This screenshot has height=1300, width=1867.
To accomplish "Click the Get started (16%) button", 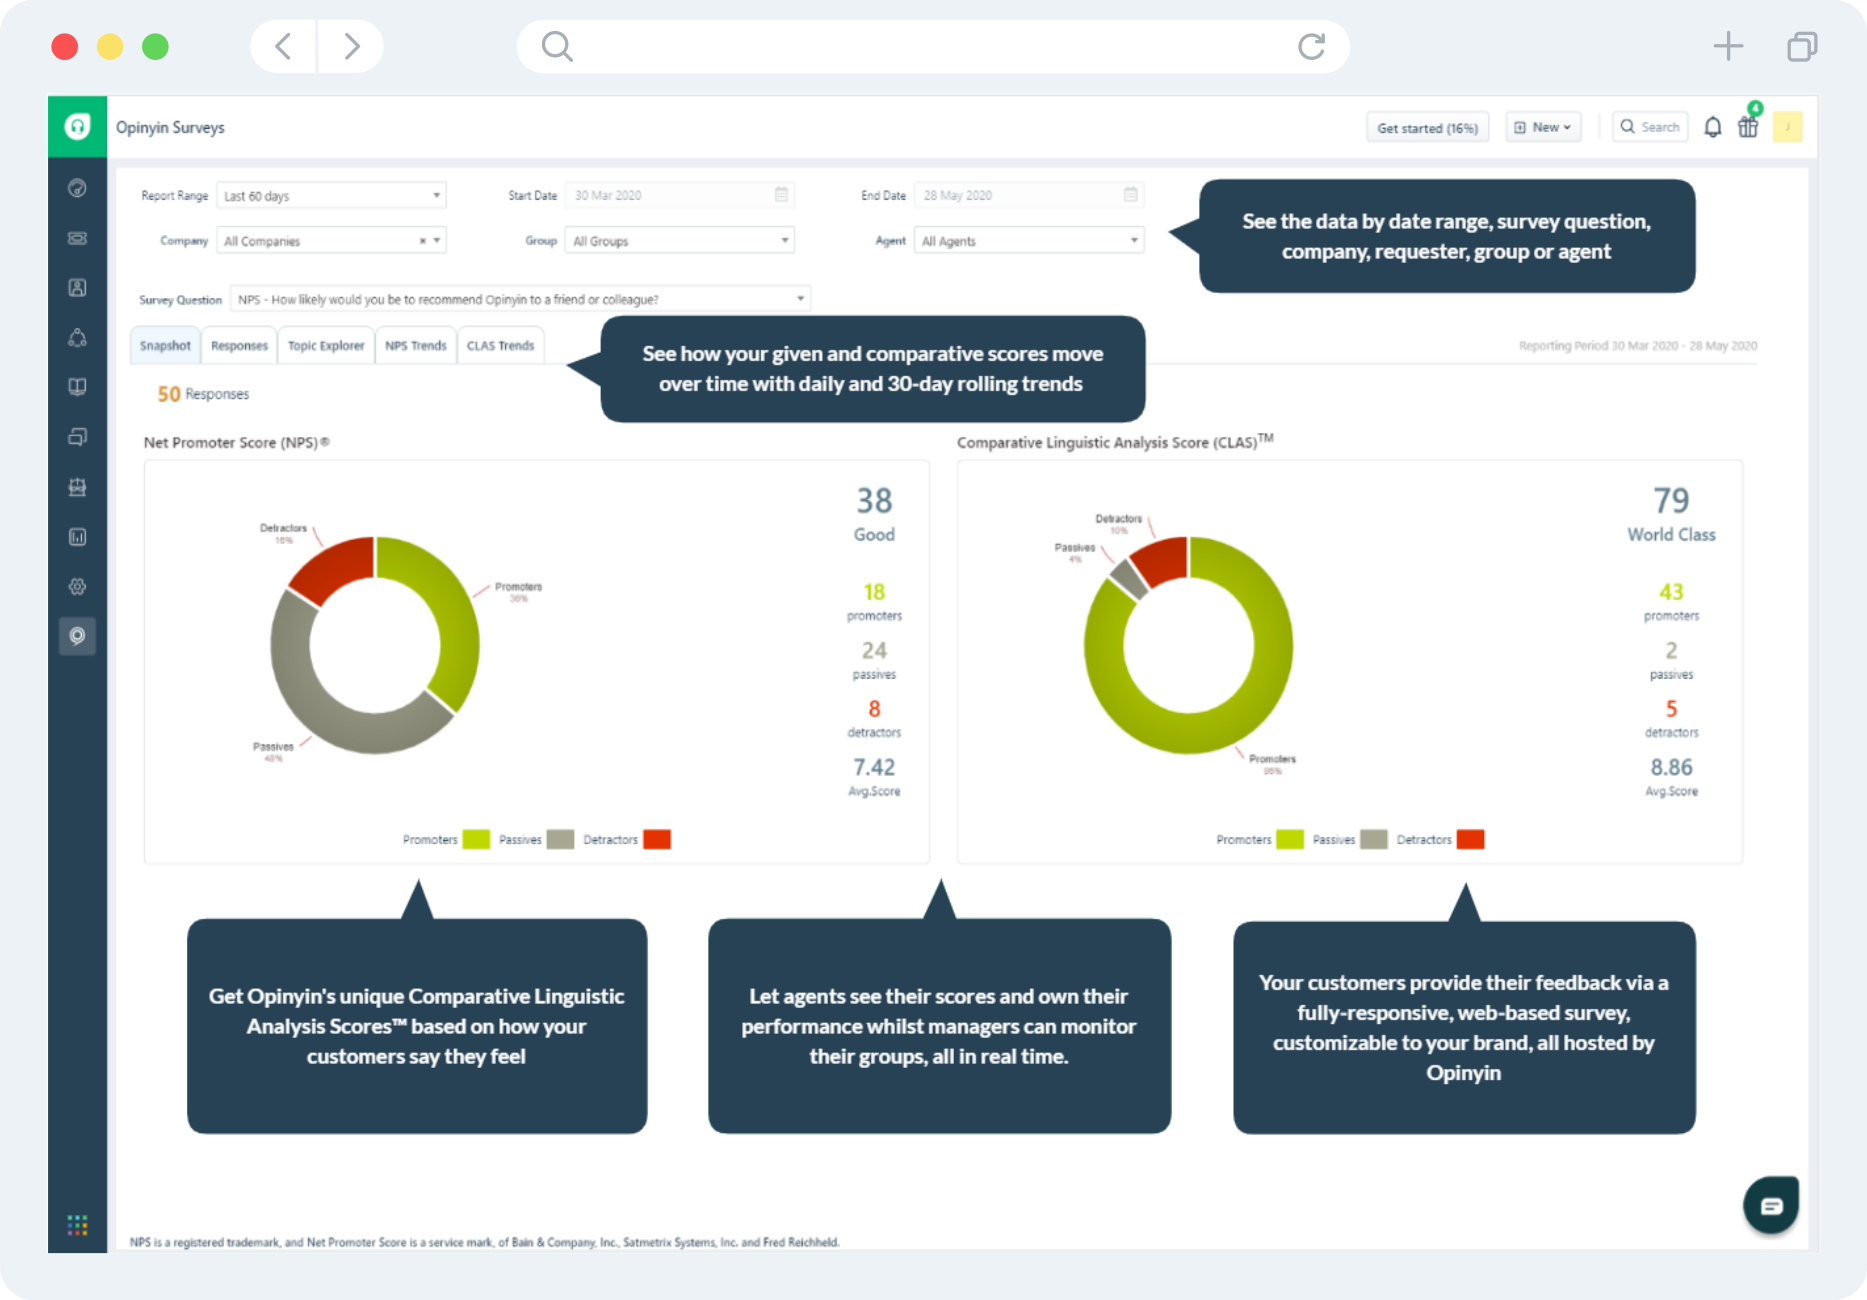I will (1428, 127).
